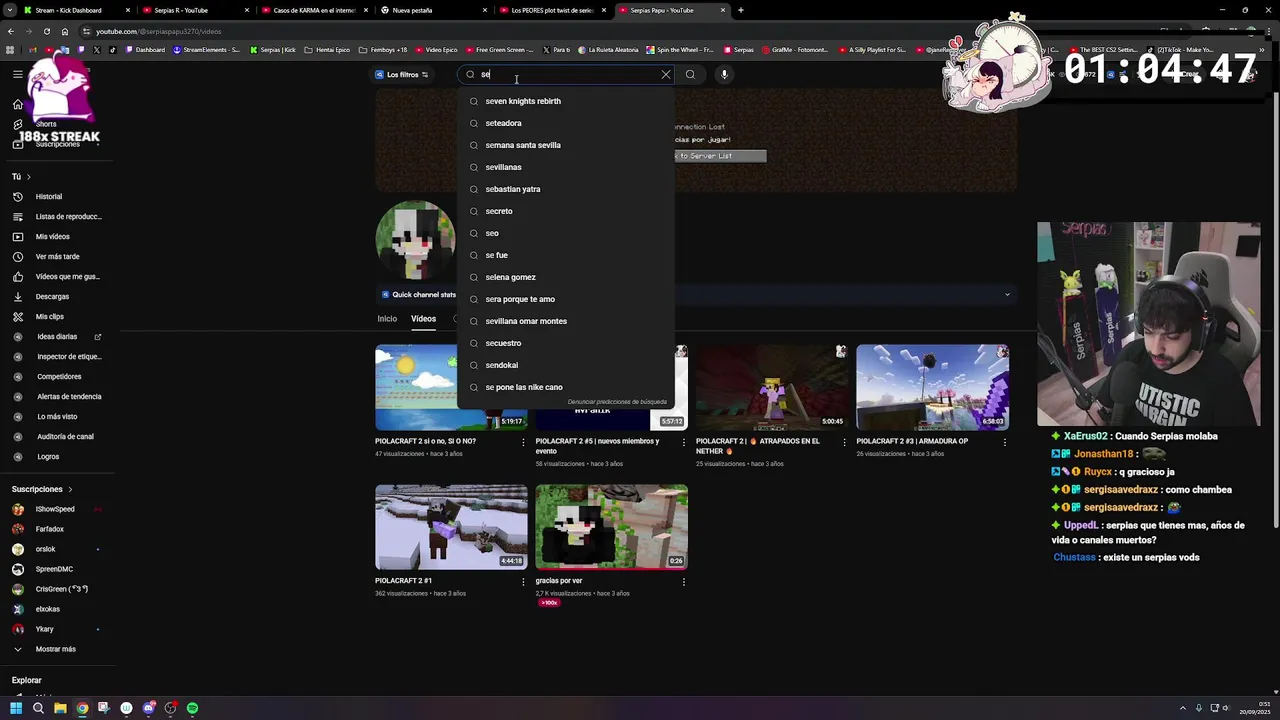Open options menu for PIOLACRAFT 2 si o no

point(523,442)
